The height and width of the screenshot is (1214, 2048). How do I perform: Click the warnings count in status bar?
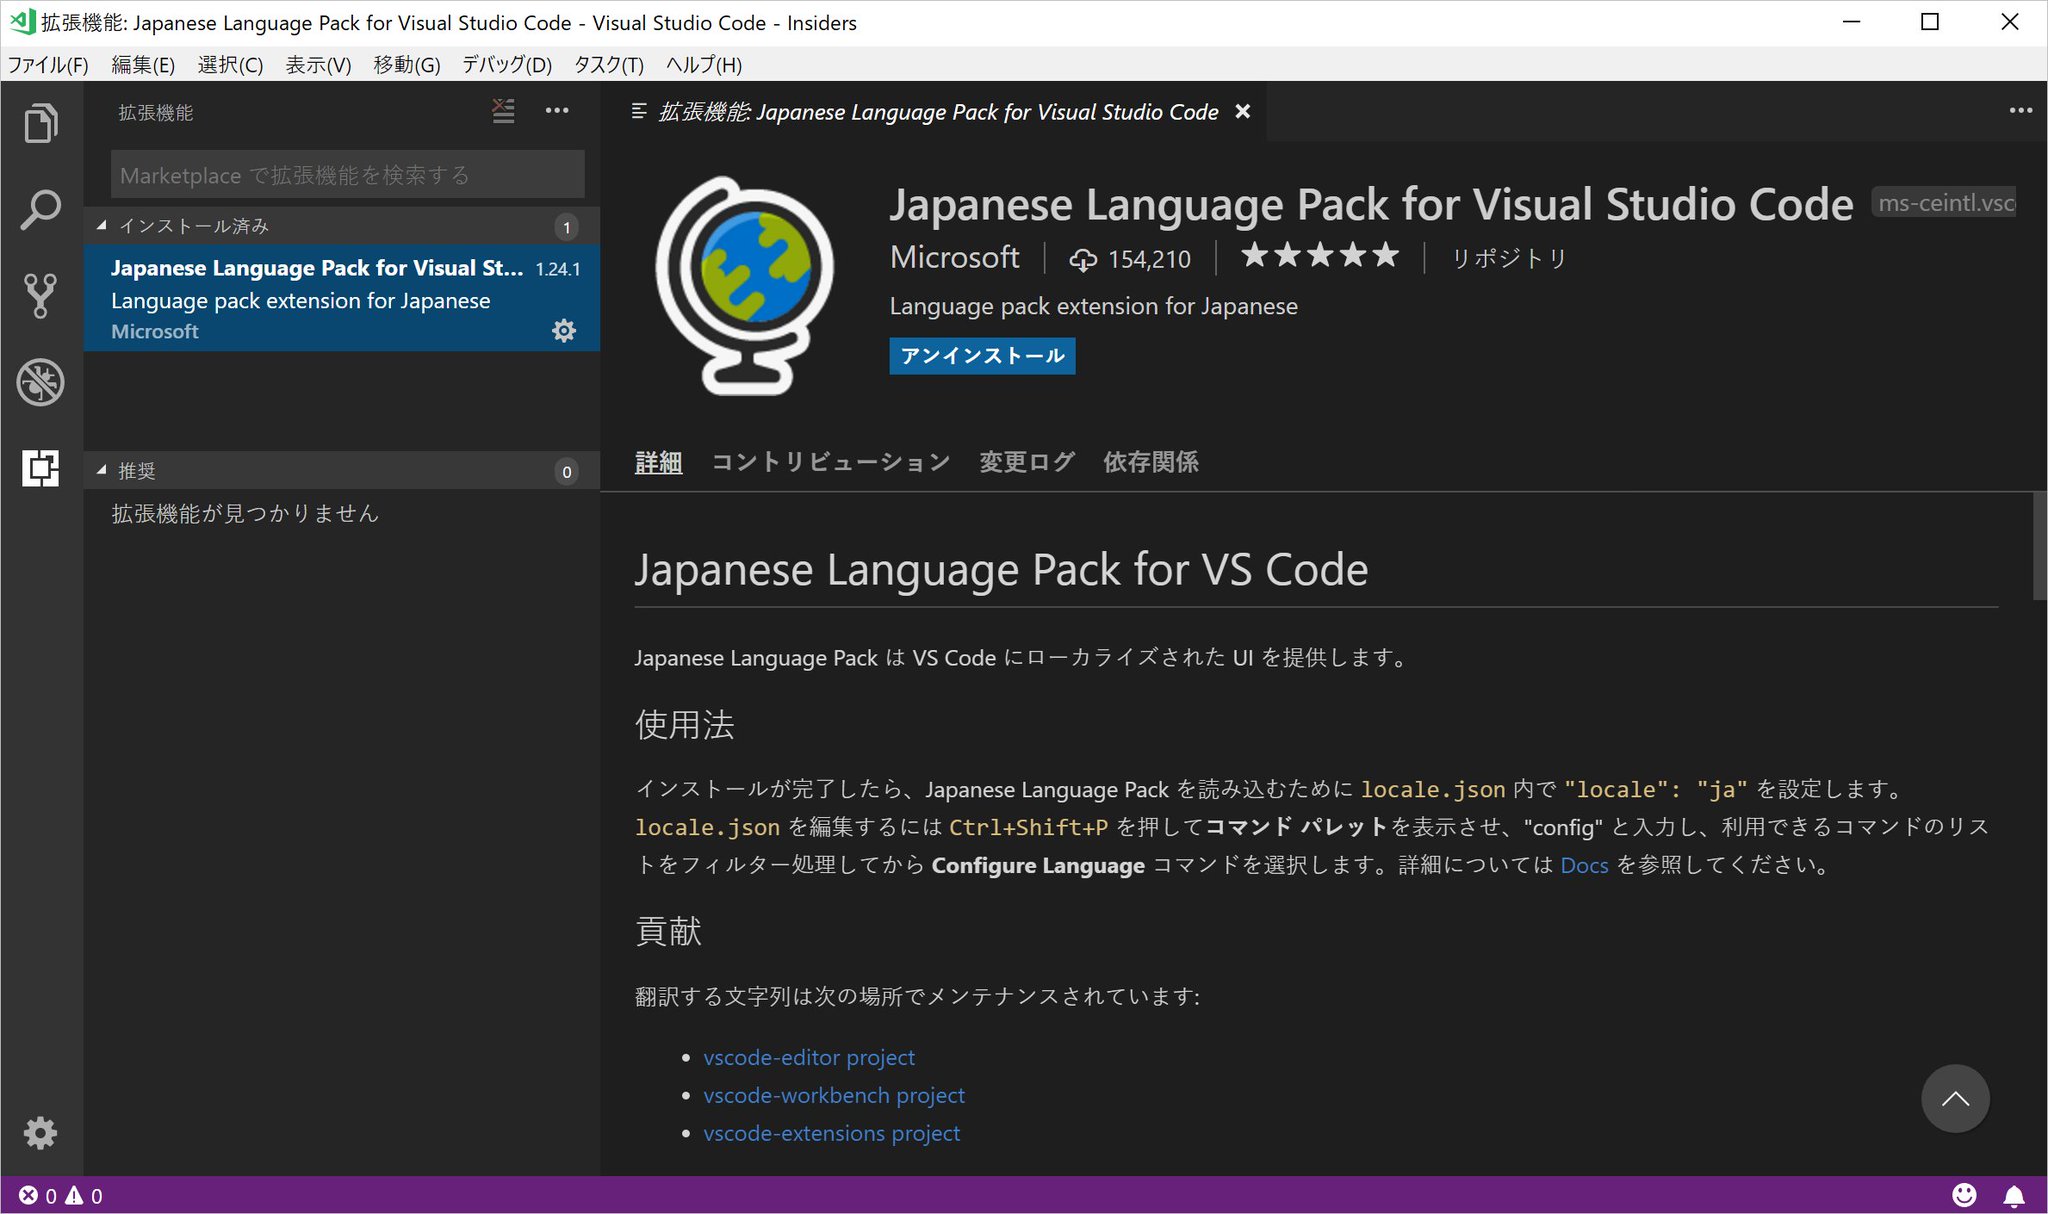tap(84, 1196)
